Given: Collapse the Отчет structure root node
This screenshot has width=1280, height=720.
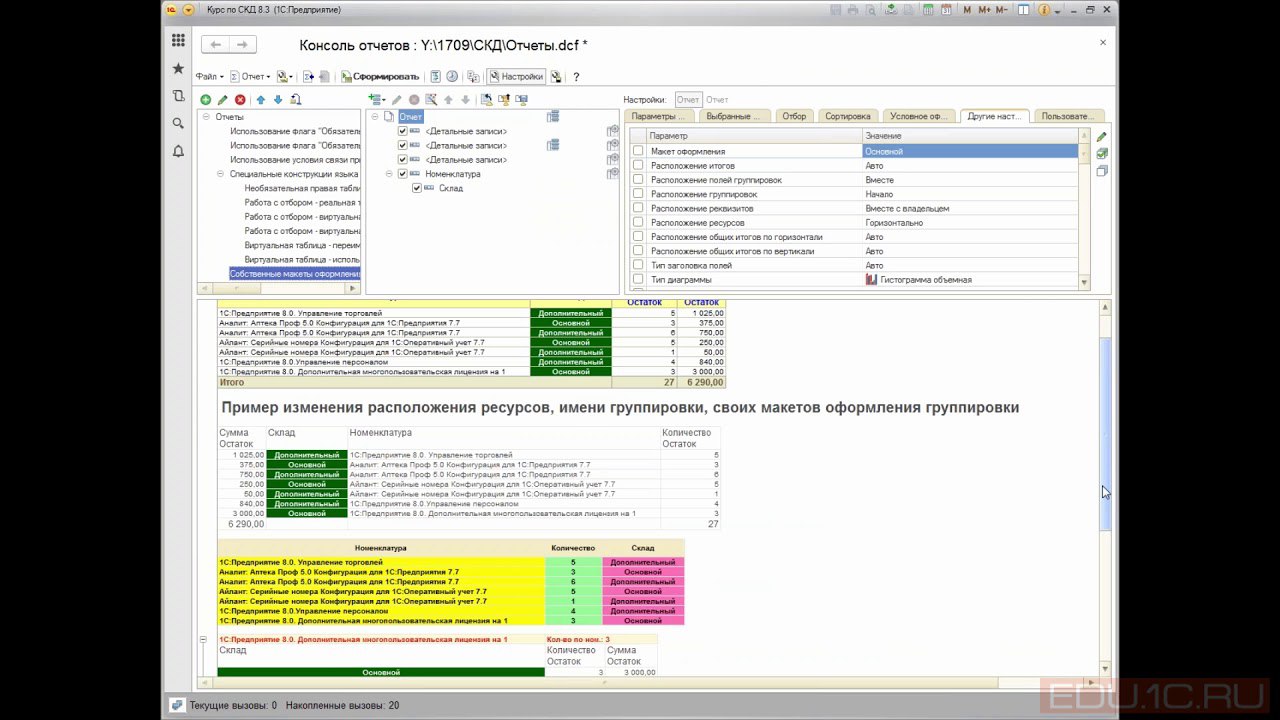Looking at the screenshot, I should [375, 117].
